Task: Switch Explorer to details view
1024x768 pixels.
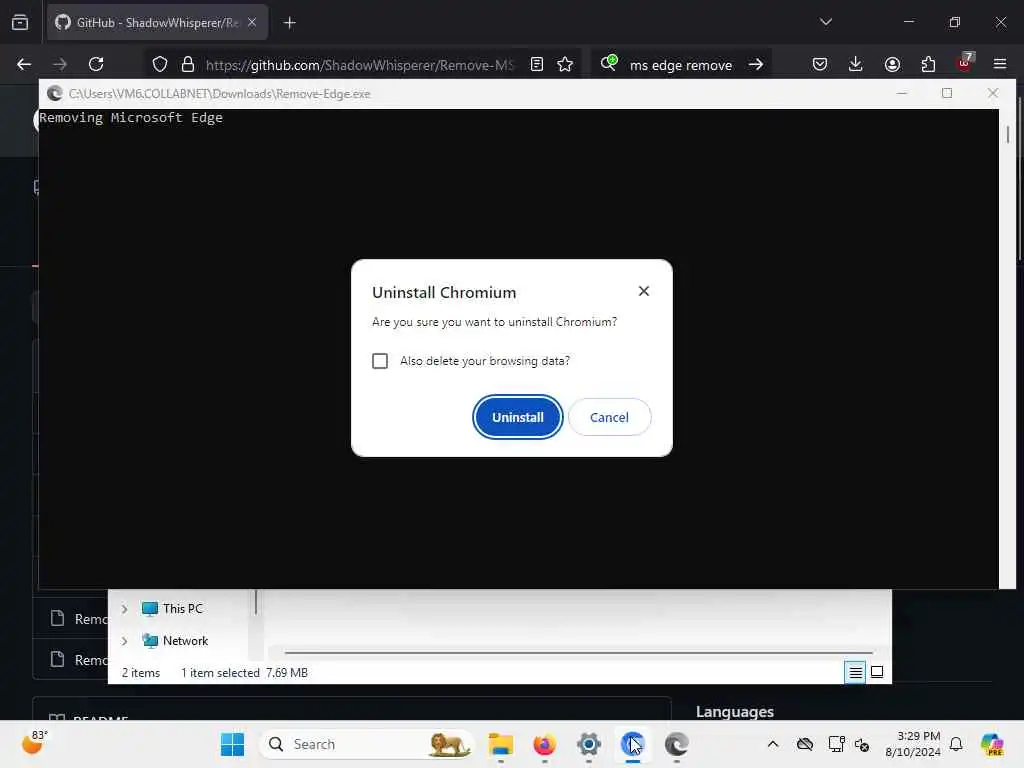Action: point(855,672)
